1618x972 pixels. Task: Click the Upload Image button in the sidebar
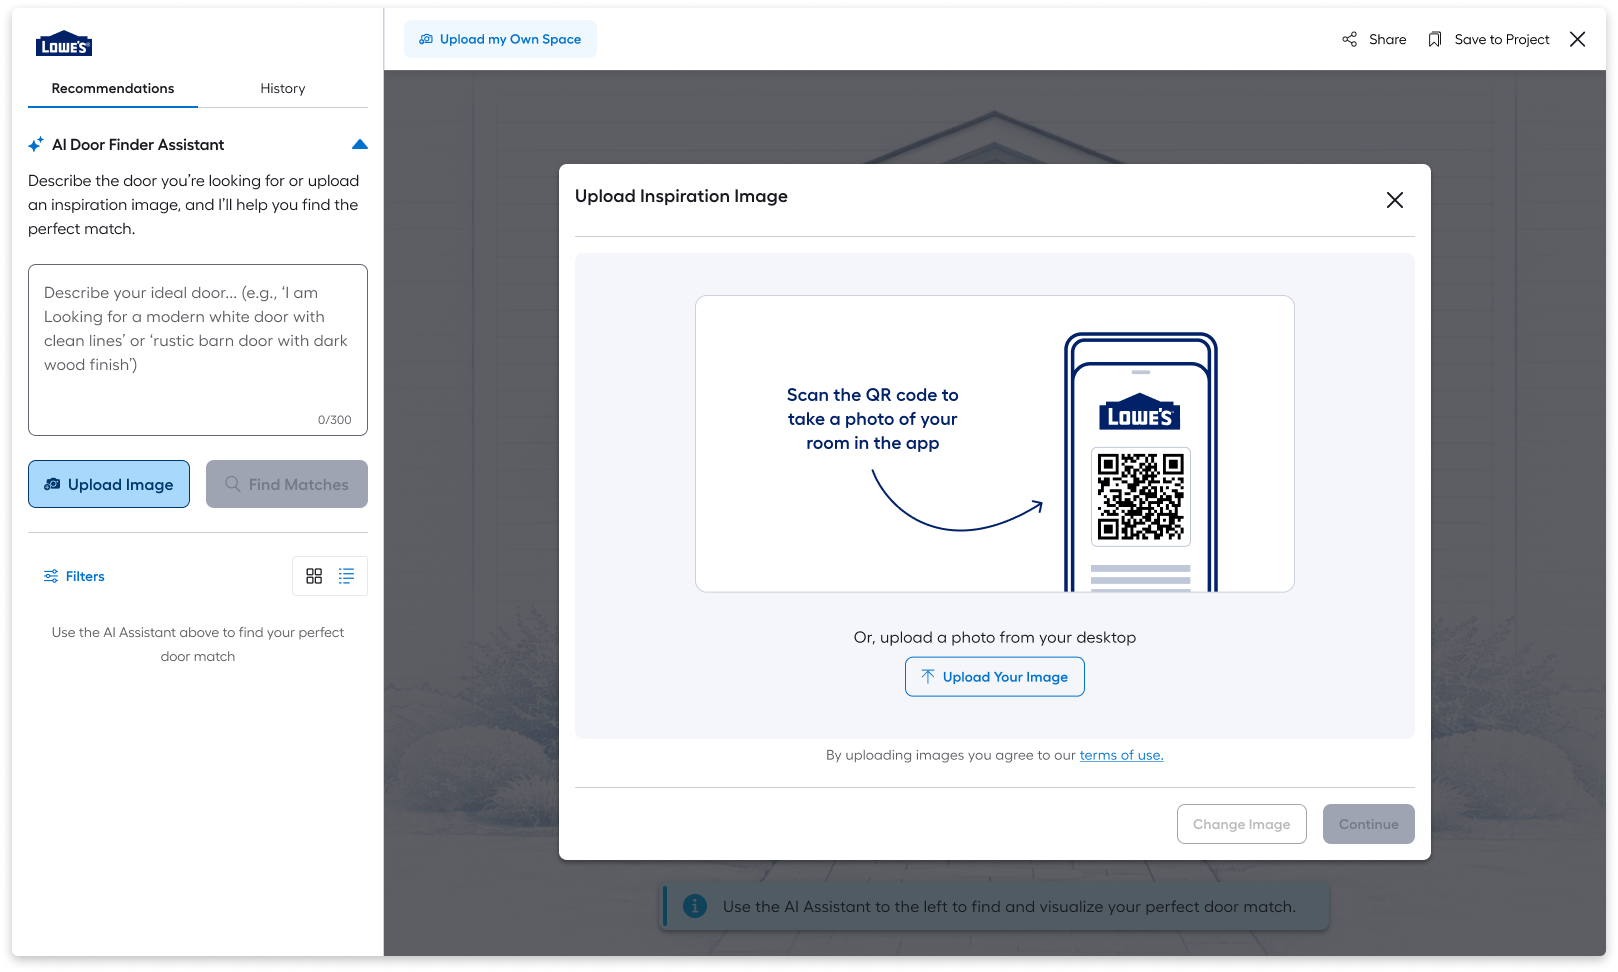tap(109, 484)
